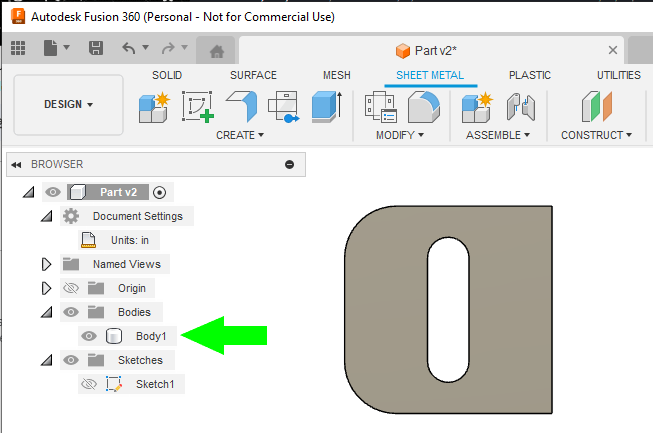Toggle visibility of the Origin folder
This screenshot has width=653, height=433.
[70, 288]
